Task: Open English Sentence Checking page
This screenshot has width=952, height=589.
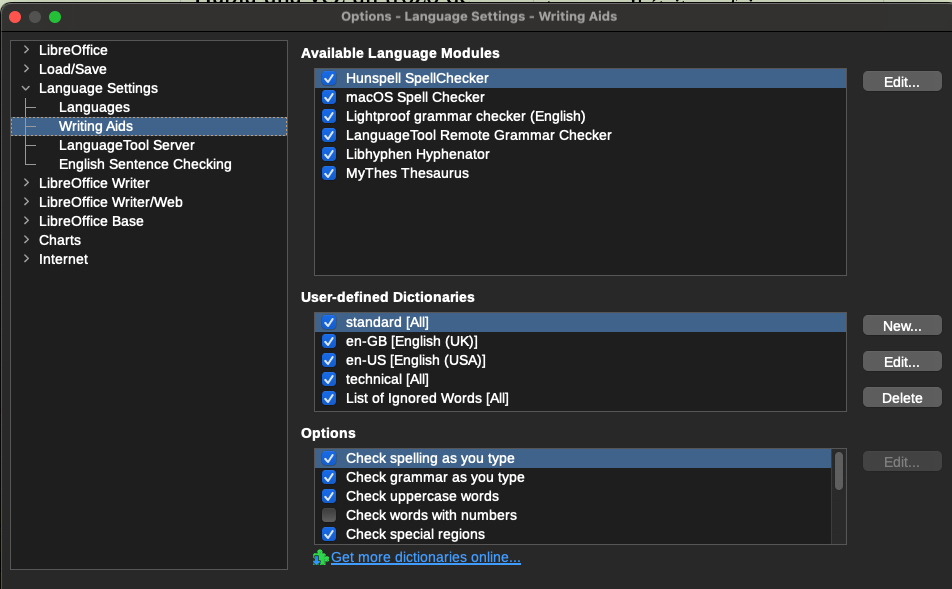Action: (145, 165)
